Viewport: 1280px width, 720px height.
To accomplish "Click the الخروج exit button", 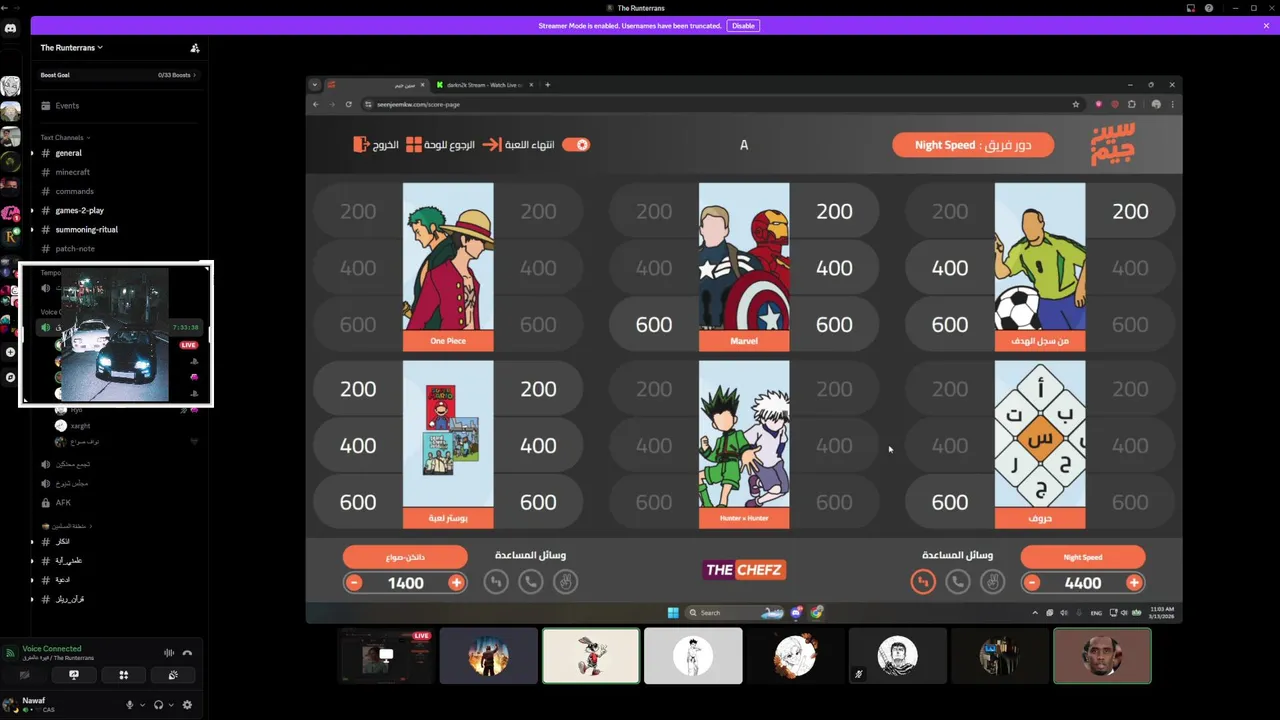I will tap(376, 145).
